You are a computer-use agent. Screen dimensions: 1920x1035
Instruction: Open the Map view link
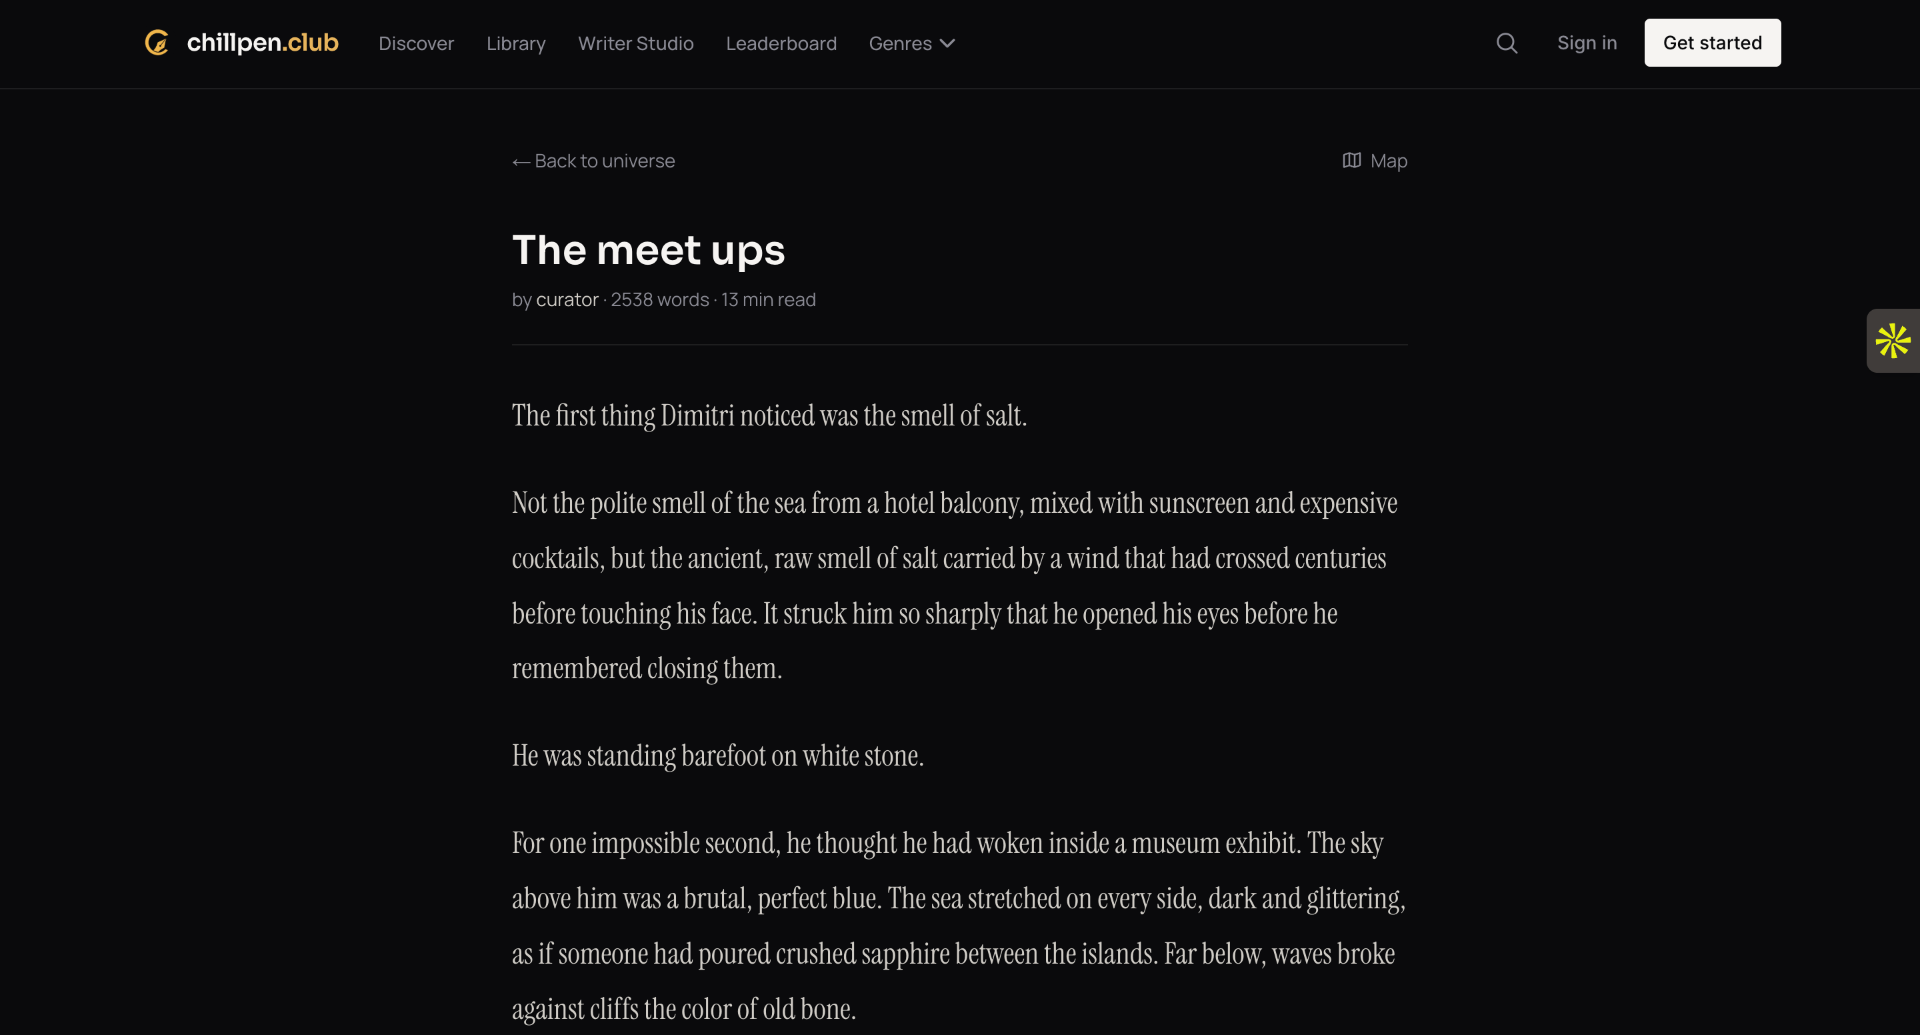point(1374,161)
